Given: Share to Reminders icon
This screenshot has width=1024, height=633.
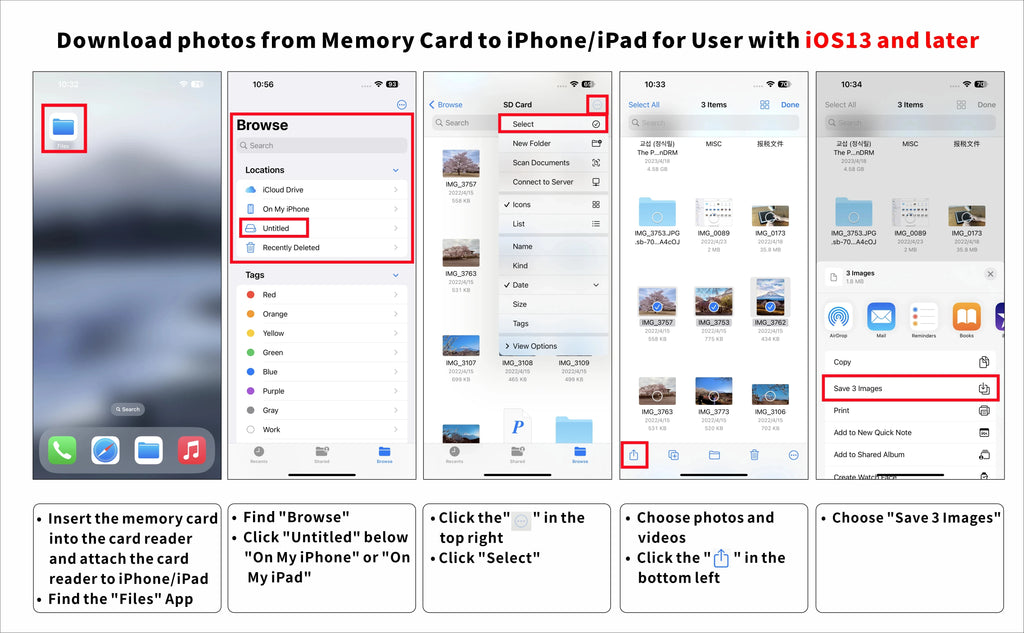Looking at the screenshot, I should [923, 317].
